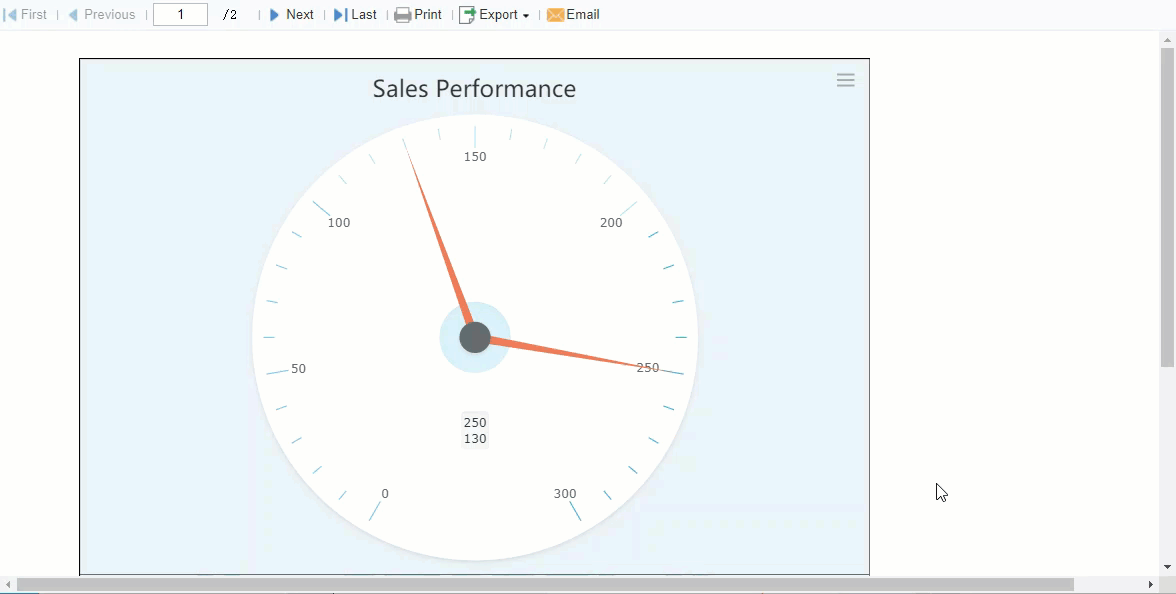This screenshot has width=1176, height=594.
Task: Click the 250 gauge scale label
Action: coord(648,368)
